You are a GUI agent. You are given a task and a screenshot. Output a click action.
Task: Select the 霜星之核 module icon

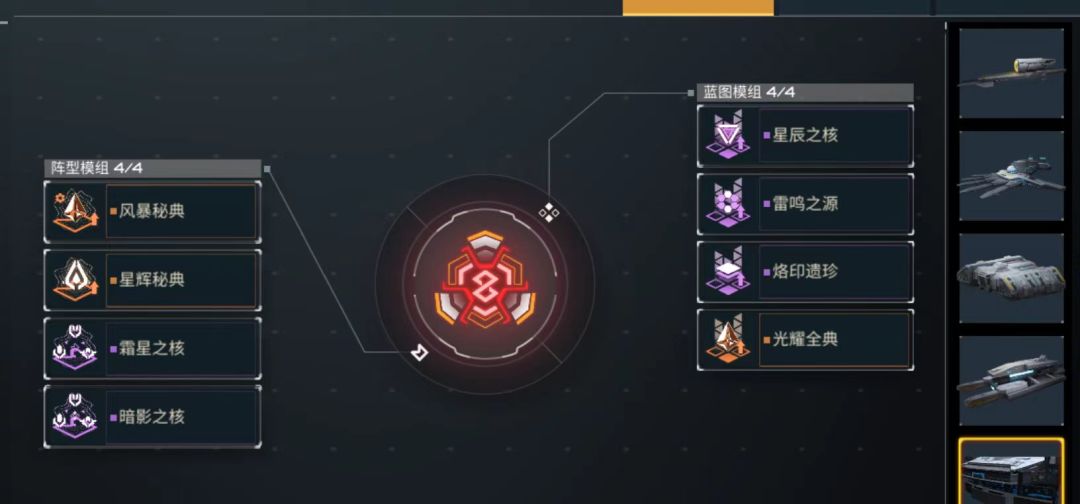tap(76, 348)
